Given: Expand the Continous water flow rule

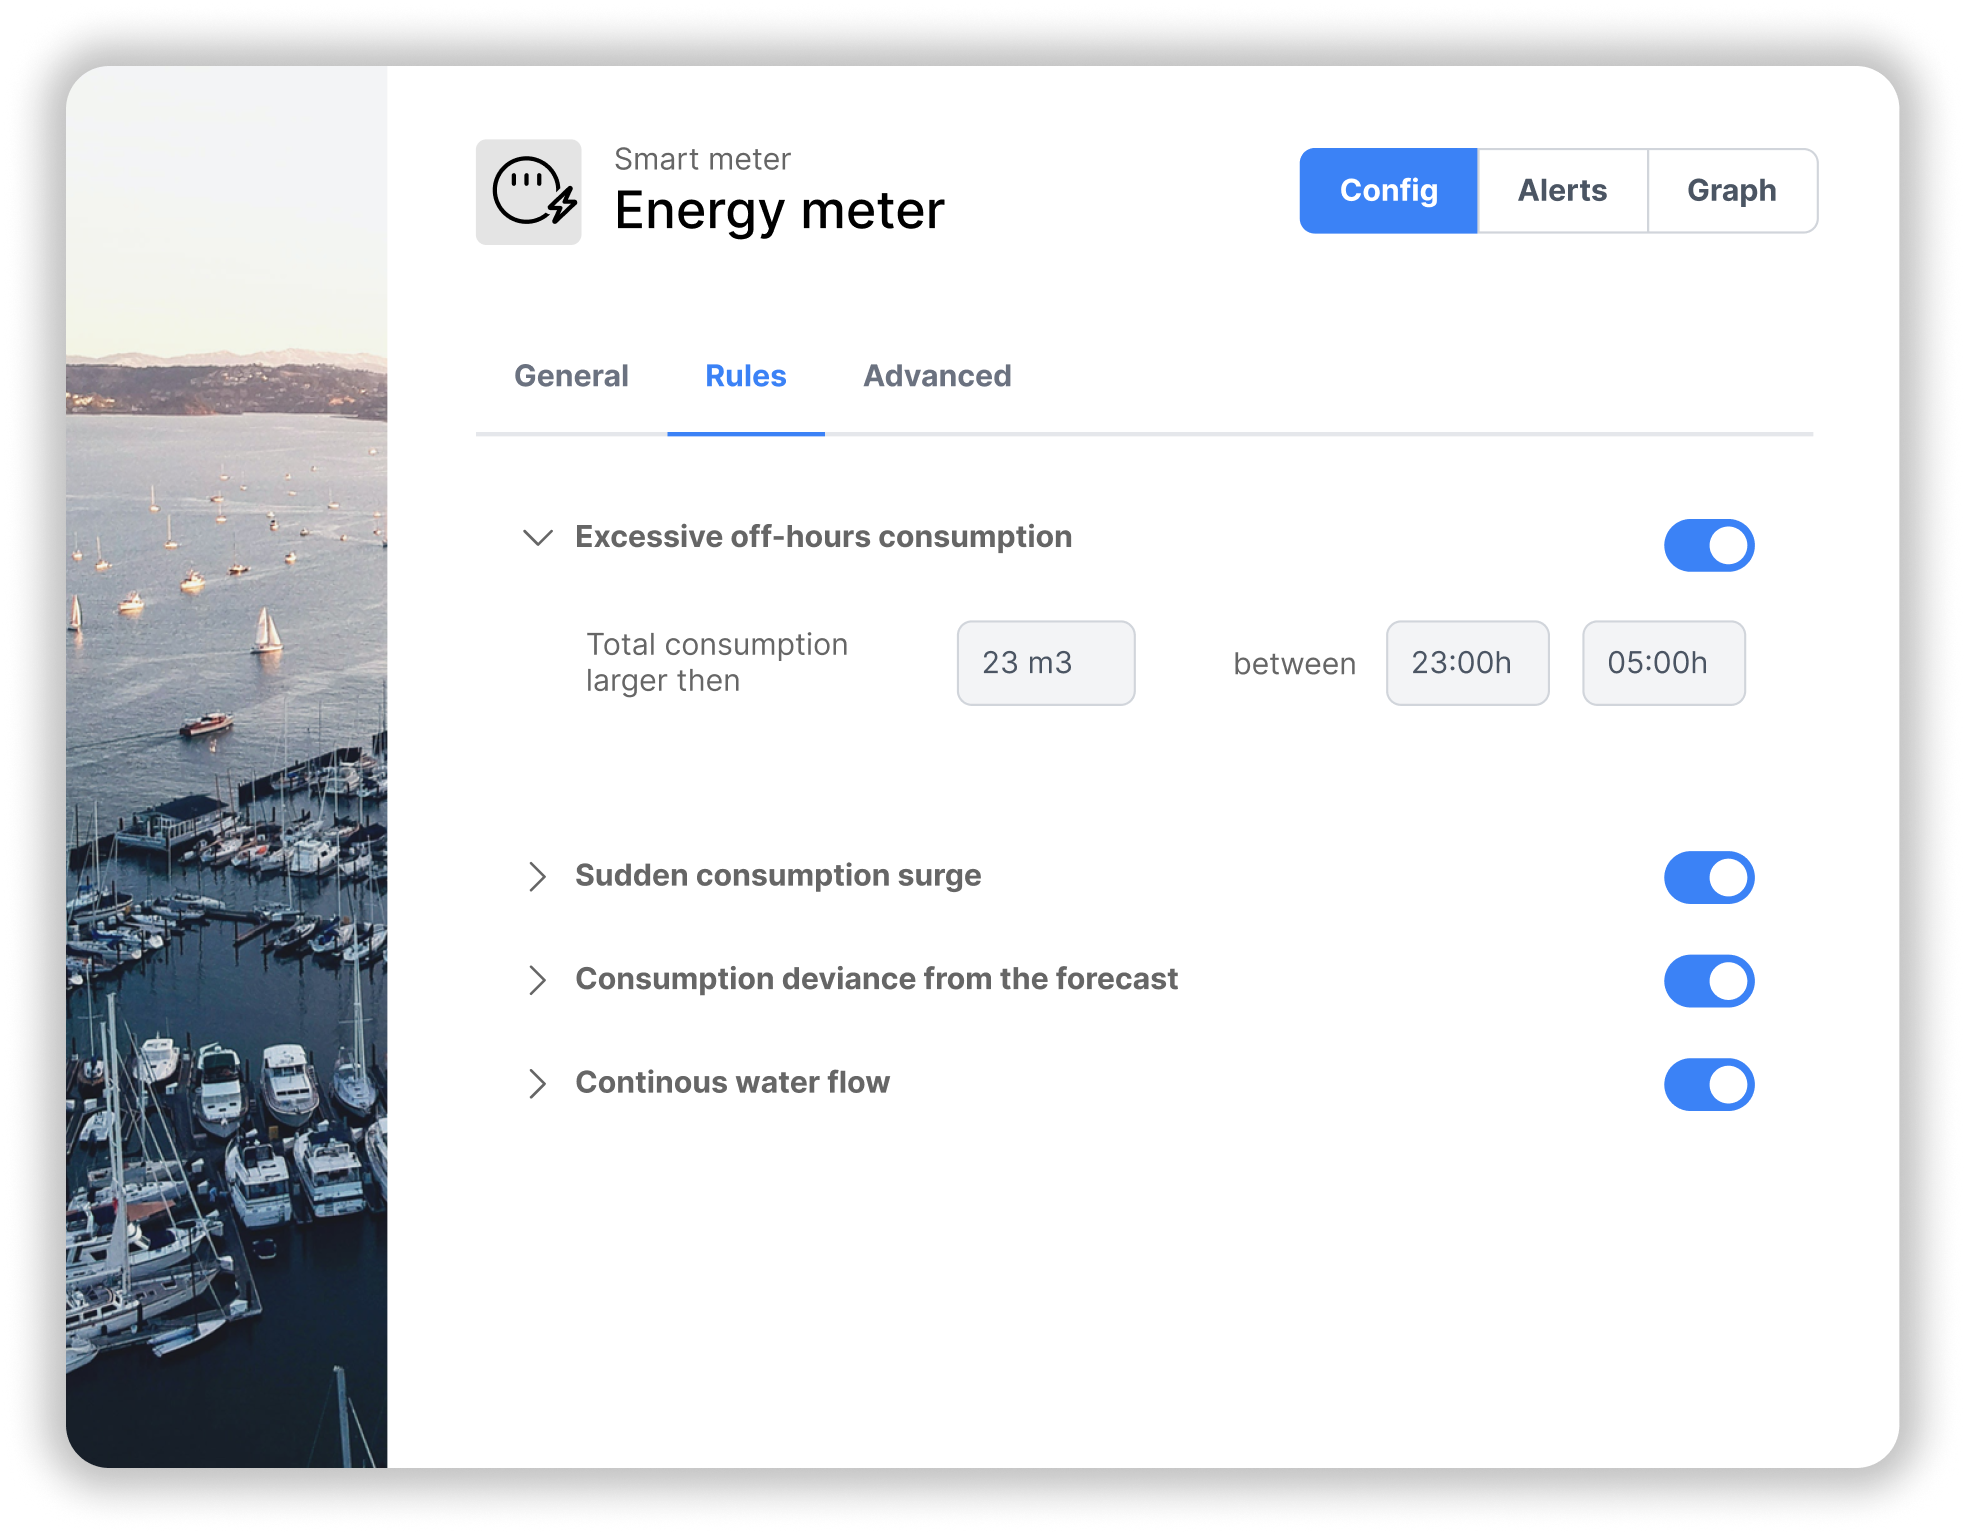Looking at the screenshot, I should click(x=538, y=1084).
